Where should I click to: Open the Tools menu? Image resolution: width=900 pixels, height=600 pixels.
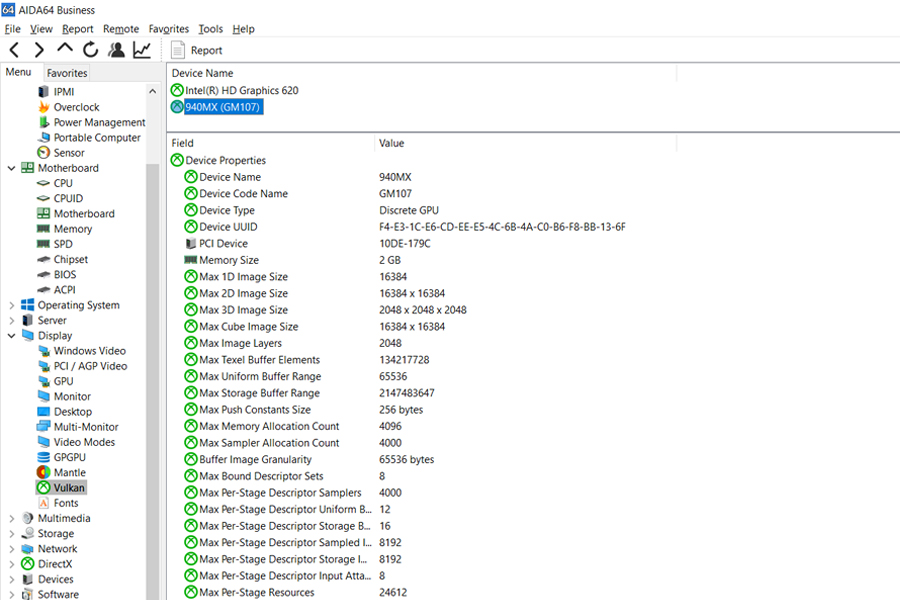pyautogui.click(x=210, y=29)
